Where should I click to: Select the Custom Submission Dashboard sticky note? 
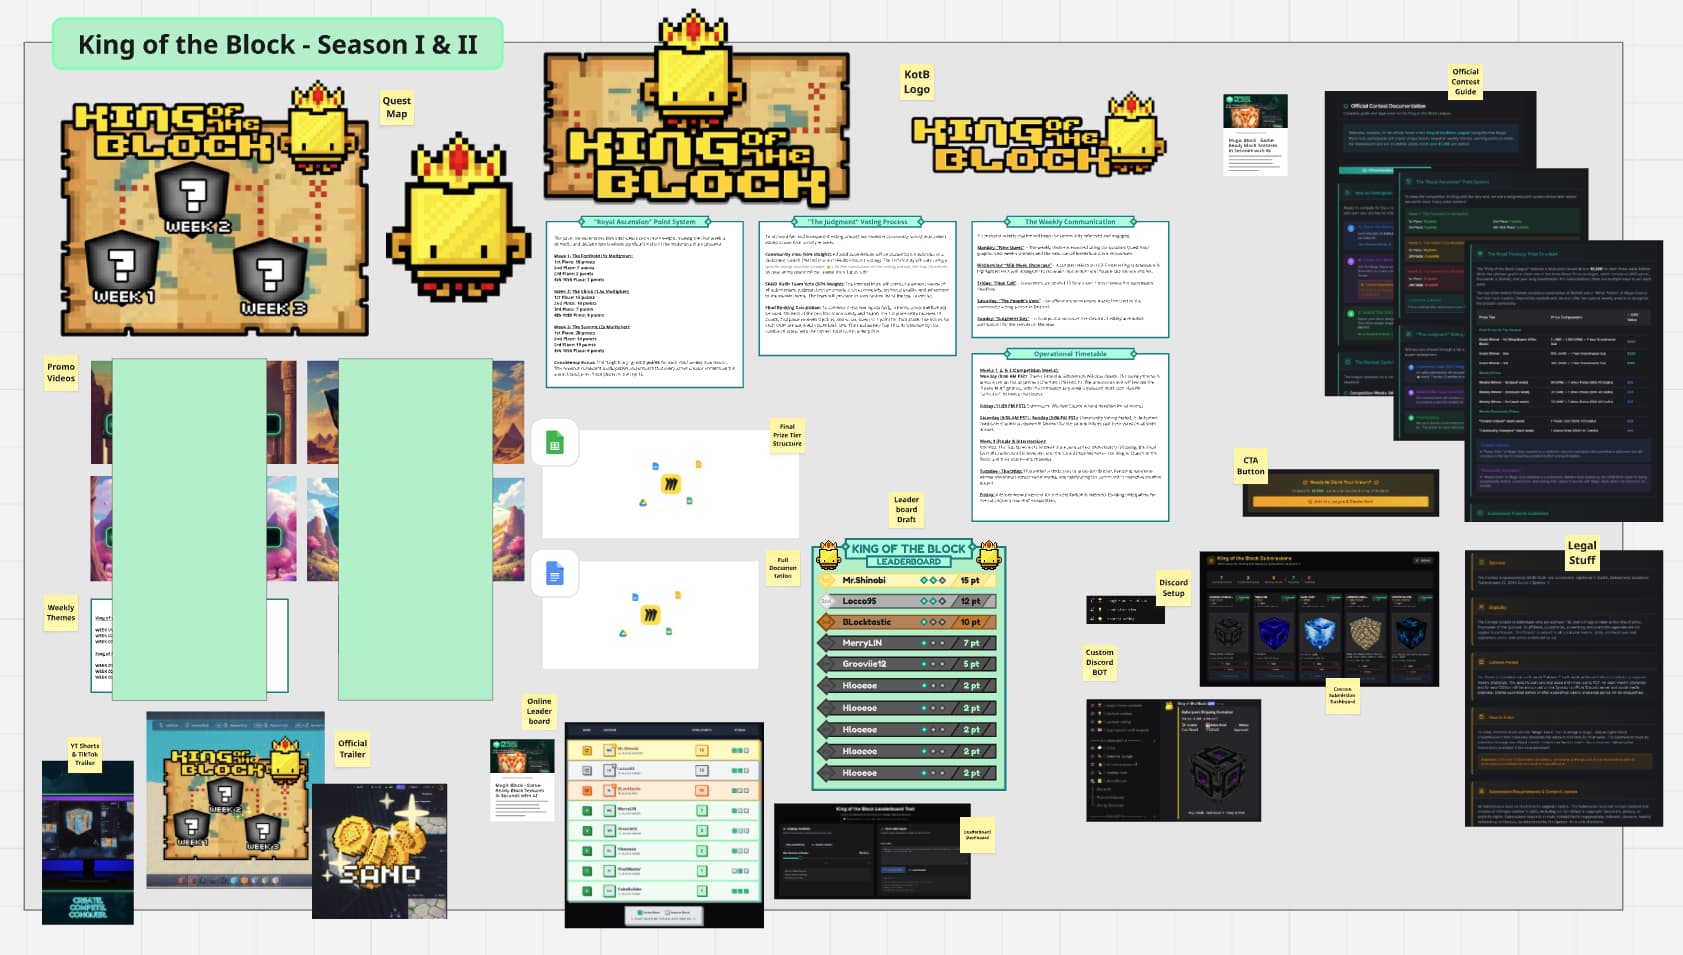pos(1342,696)
